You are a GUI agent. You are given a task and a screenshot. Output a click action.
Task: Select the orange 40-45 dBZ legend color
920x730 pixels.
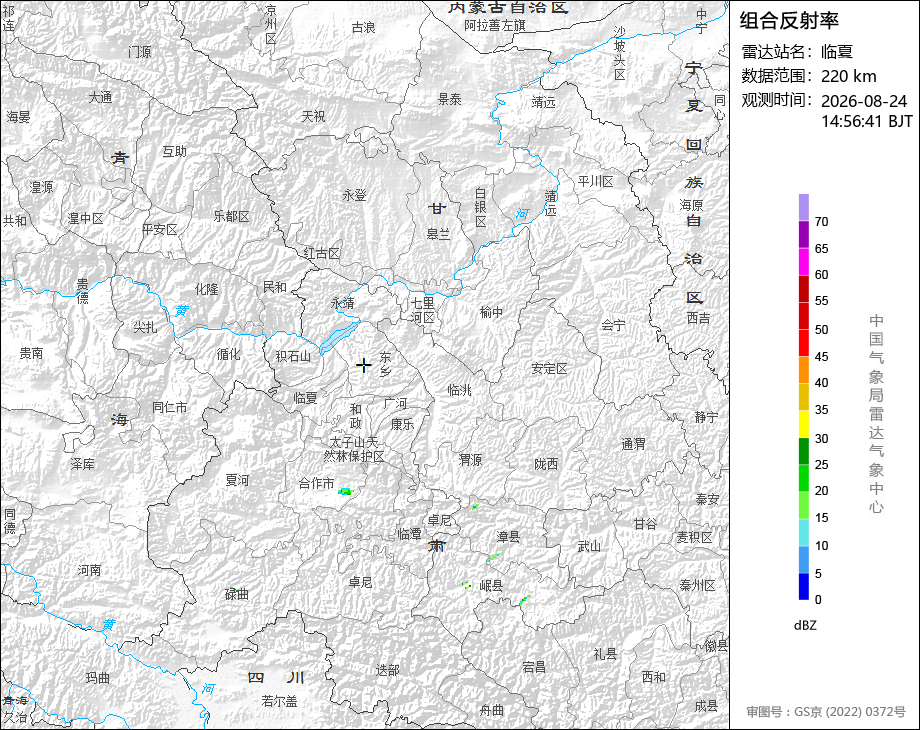[804, 370]
